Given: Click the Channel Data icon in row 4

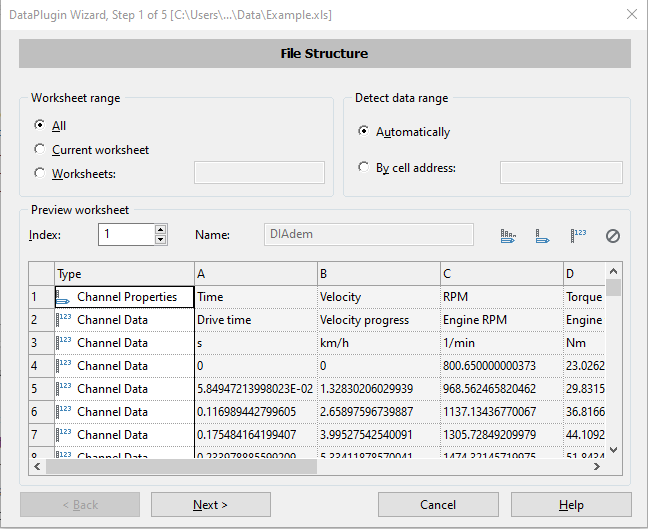Looking at the screenshot, I should (x=64, y=366).
